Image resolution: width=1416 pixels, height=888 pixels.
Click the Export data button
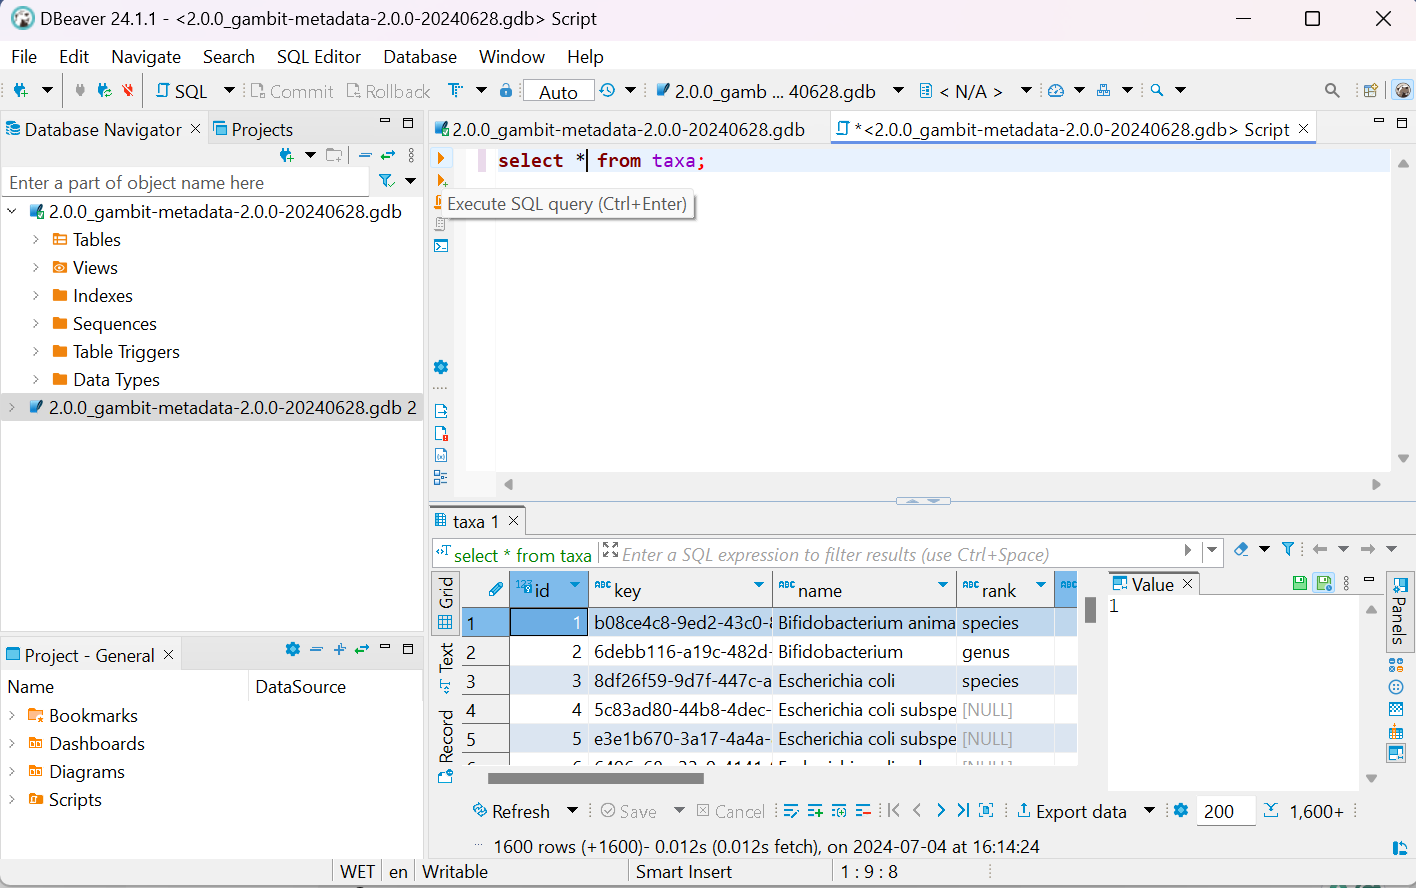pyautogui.click(x=1071, y=811)
